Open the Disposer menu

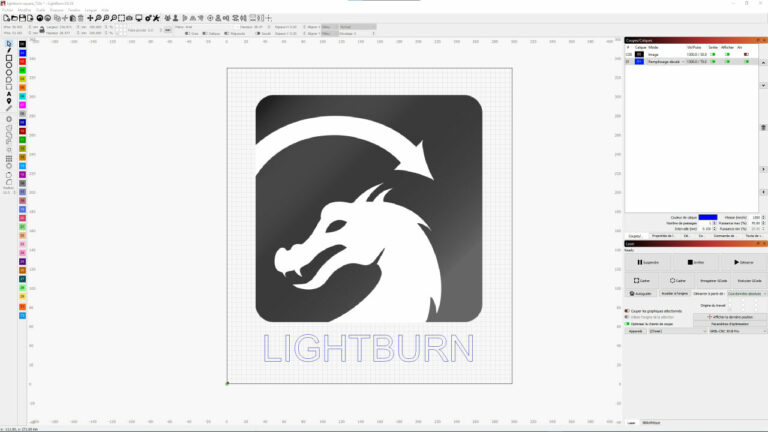click(57, 10)
